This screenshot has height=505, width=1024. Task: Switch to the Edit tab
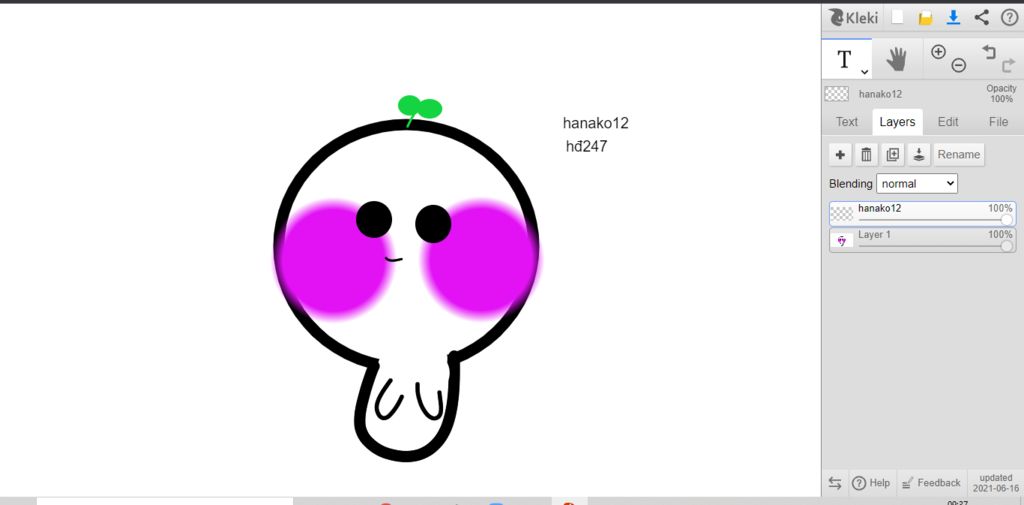[948, 122]
